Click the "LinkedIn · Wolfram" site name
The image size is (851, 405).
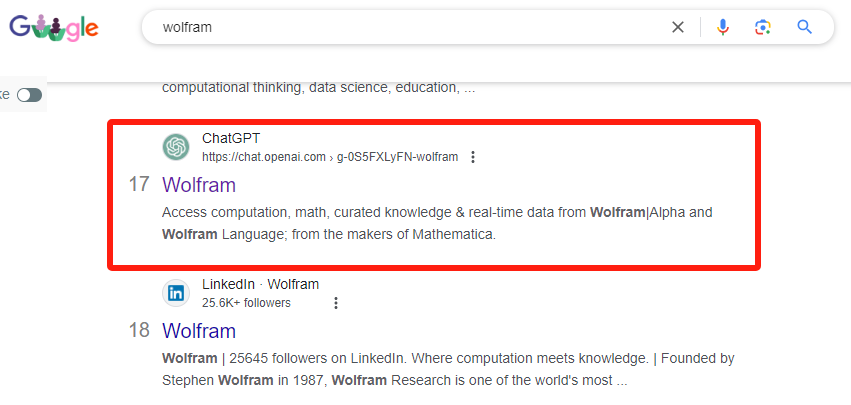point(260,284)
